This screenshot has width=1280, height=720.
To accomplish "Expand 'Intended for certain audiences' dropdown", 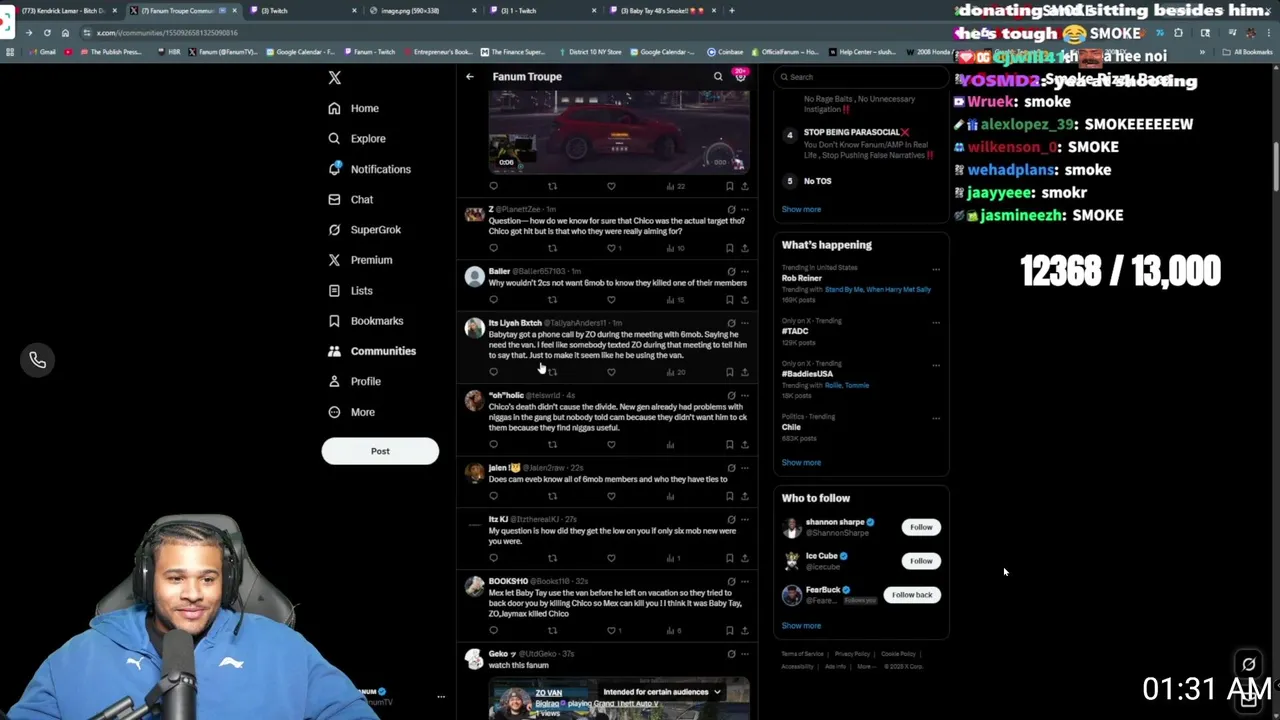I will point(662,692).
